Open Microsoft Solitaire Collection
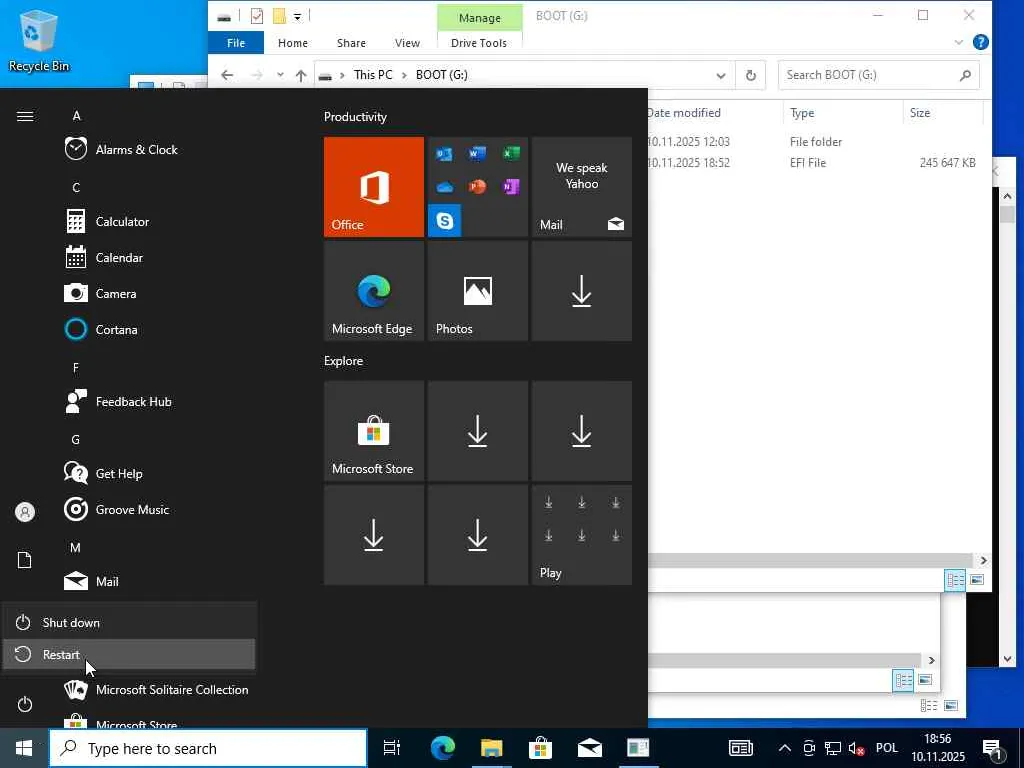This screenshot has width=1024, height=768. 156,690
